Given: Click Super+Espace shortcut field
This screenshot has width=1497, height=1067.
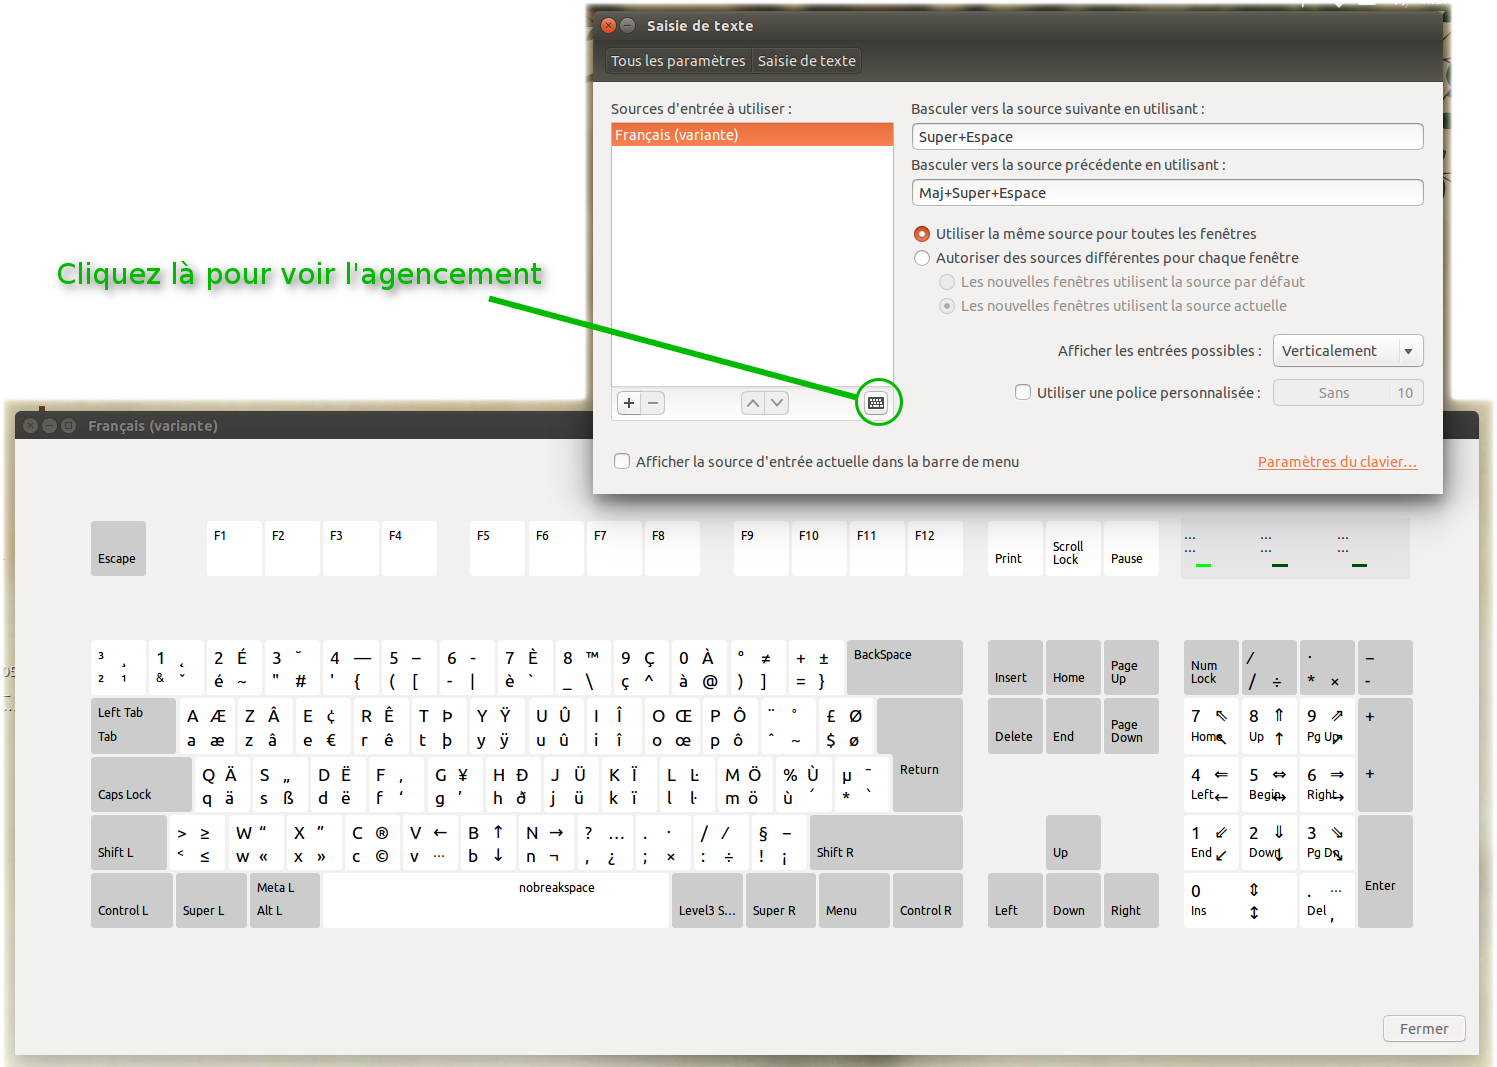Looking at the screenshot, I should pyautogui.click(x=1167, y=137).
